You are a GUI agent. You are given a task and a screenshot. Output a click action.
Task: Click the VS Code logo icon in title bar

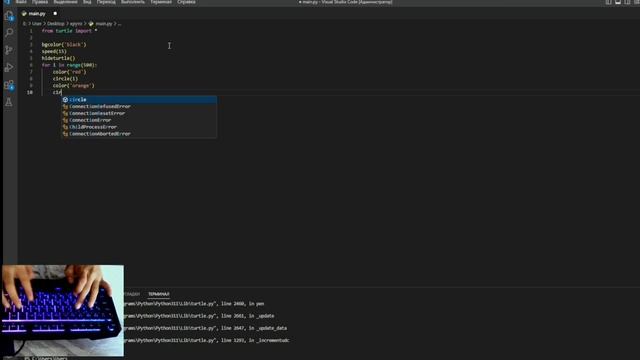click(7, 2)
